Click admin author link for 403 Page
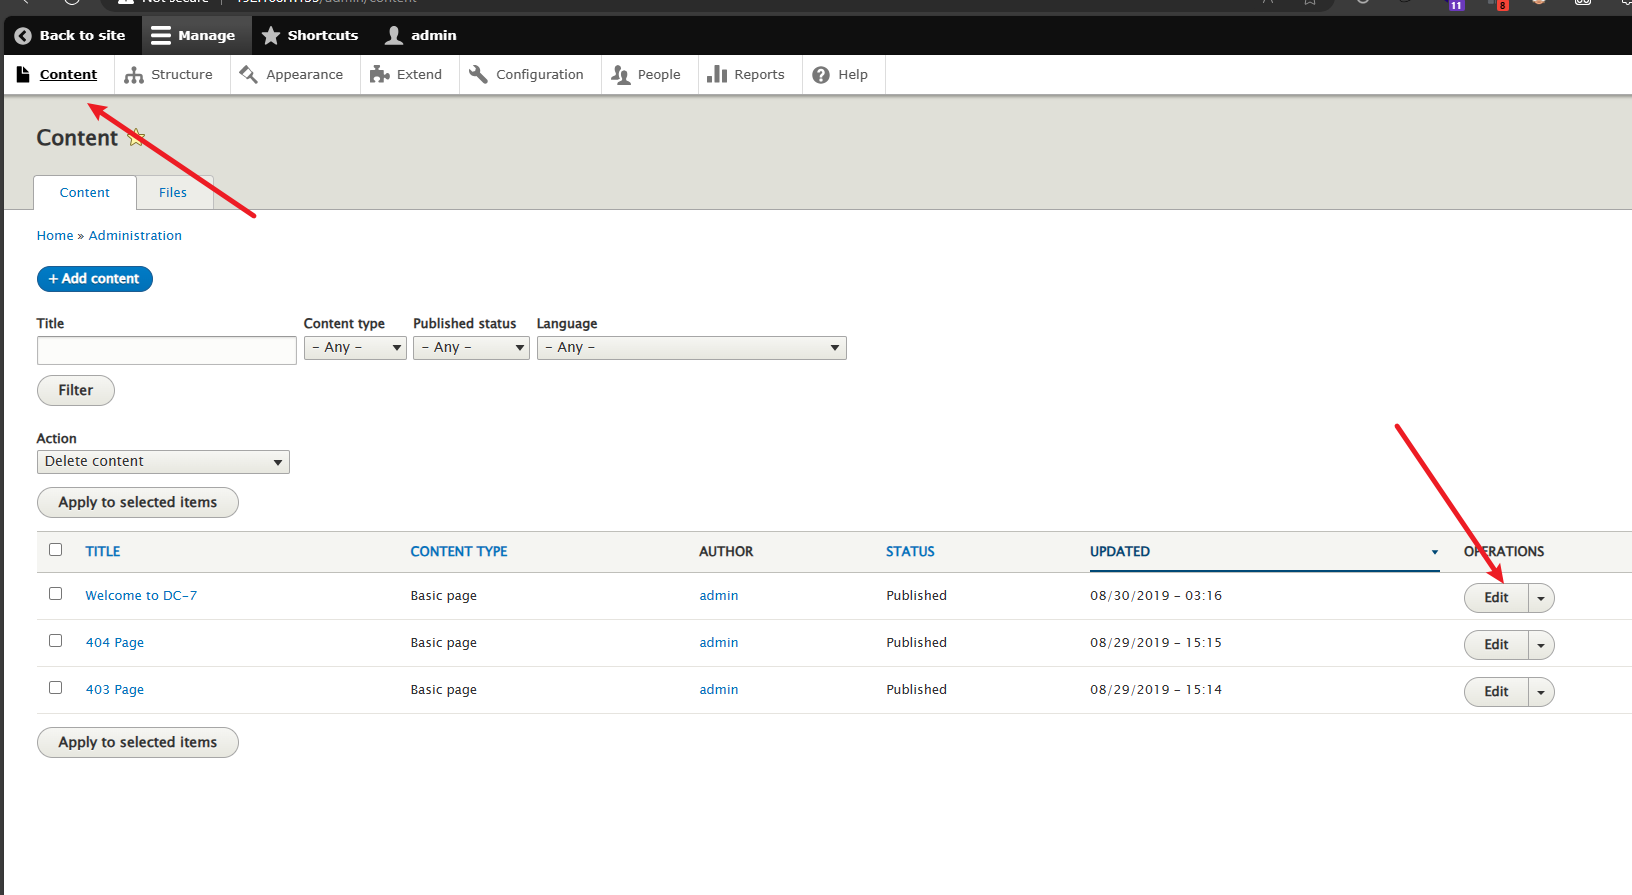 coord(719,689)
